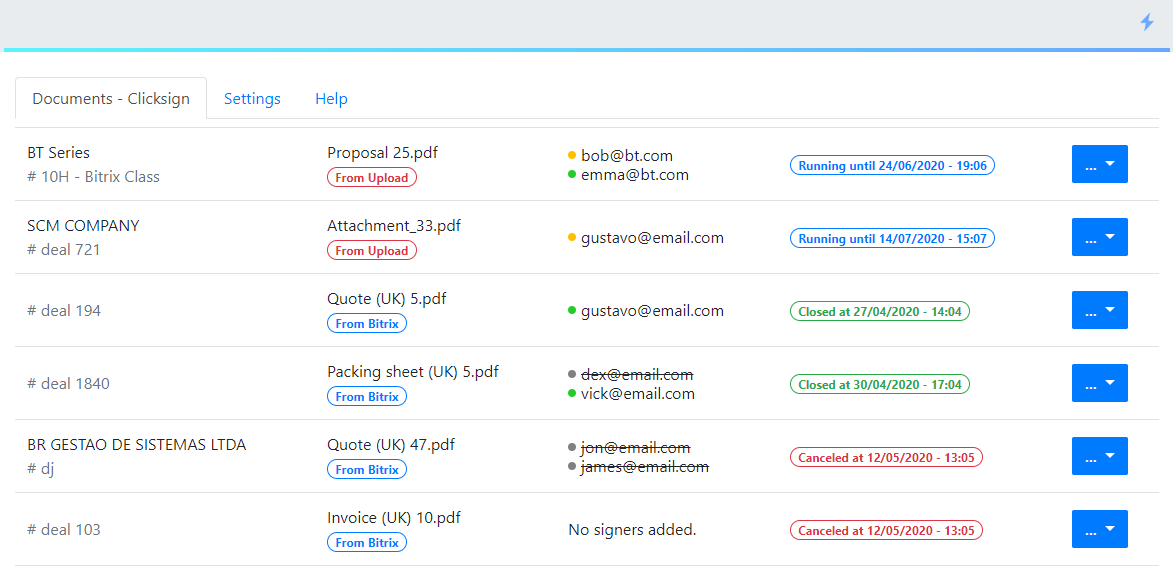Click the green status dot beside emma@bt.com
1173x583 pixels.
(572, 175)
